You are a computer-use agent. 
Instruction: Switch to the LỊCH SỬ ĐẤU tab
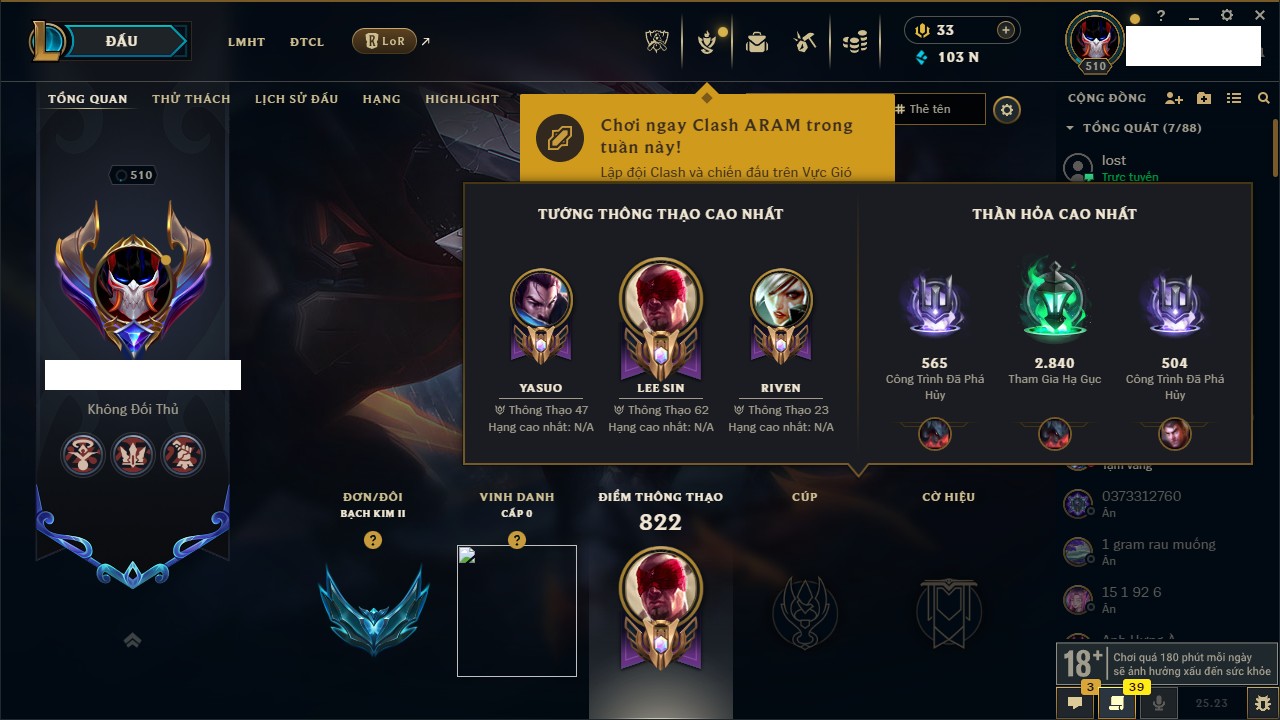(296, 99)
